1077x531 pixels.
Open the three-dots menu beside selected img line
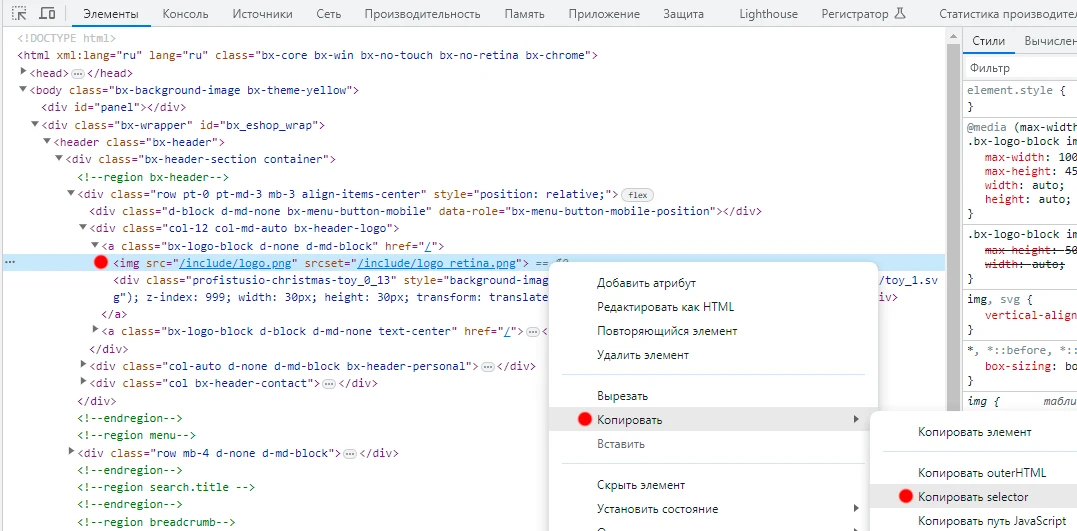click(10, 262)
